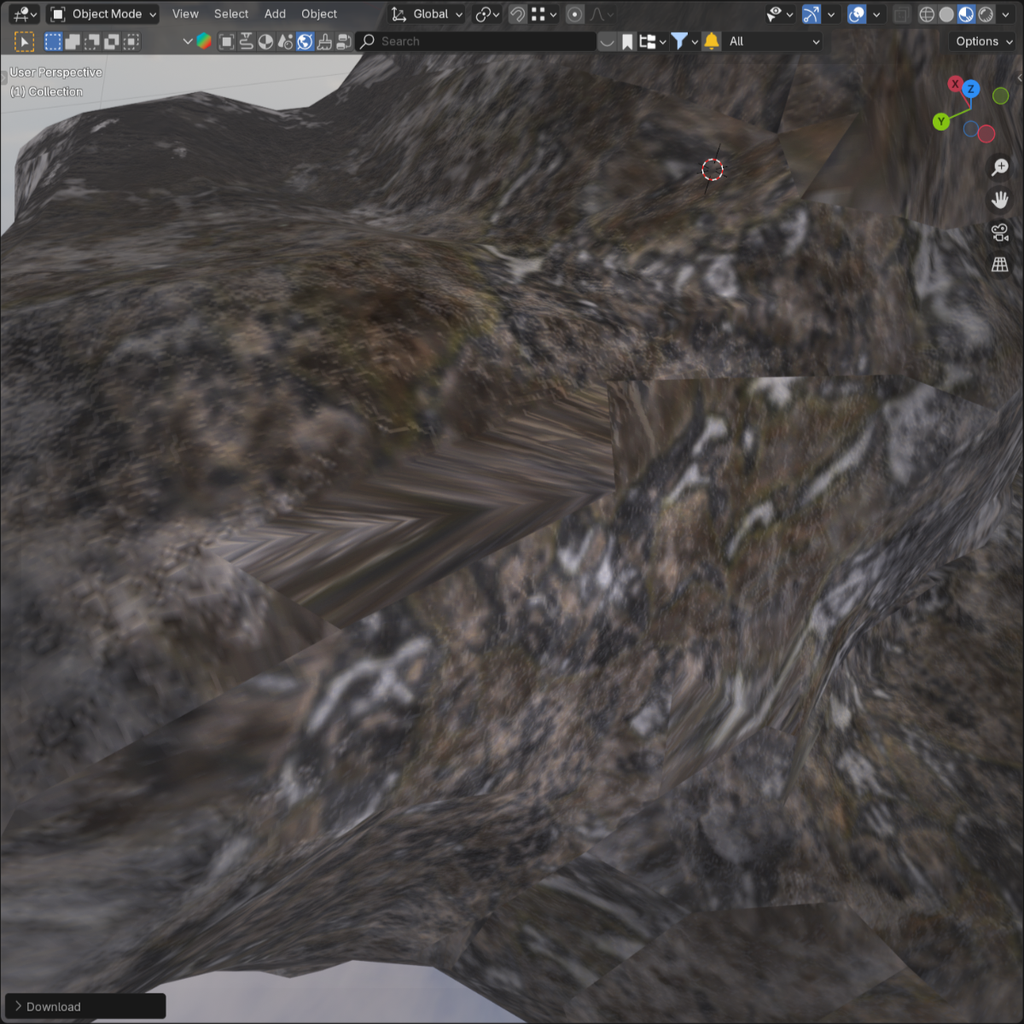Toggle snapping with the magnet icon
The width and height of the screenshot is (1024, 1024).
pos(517,13)
